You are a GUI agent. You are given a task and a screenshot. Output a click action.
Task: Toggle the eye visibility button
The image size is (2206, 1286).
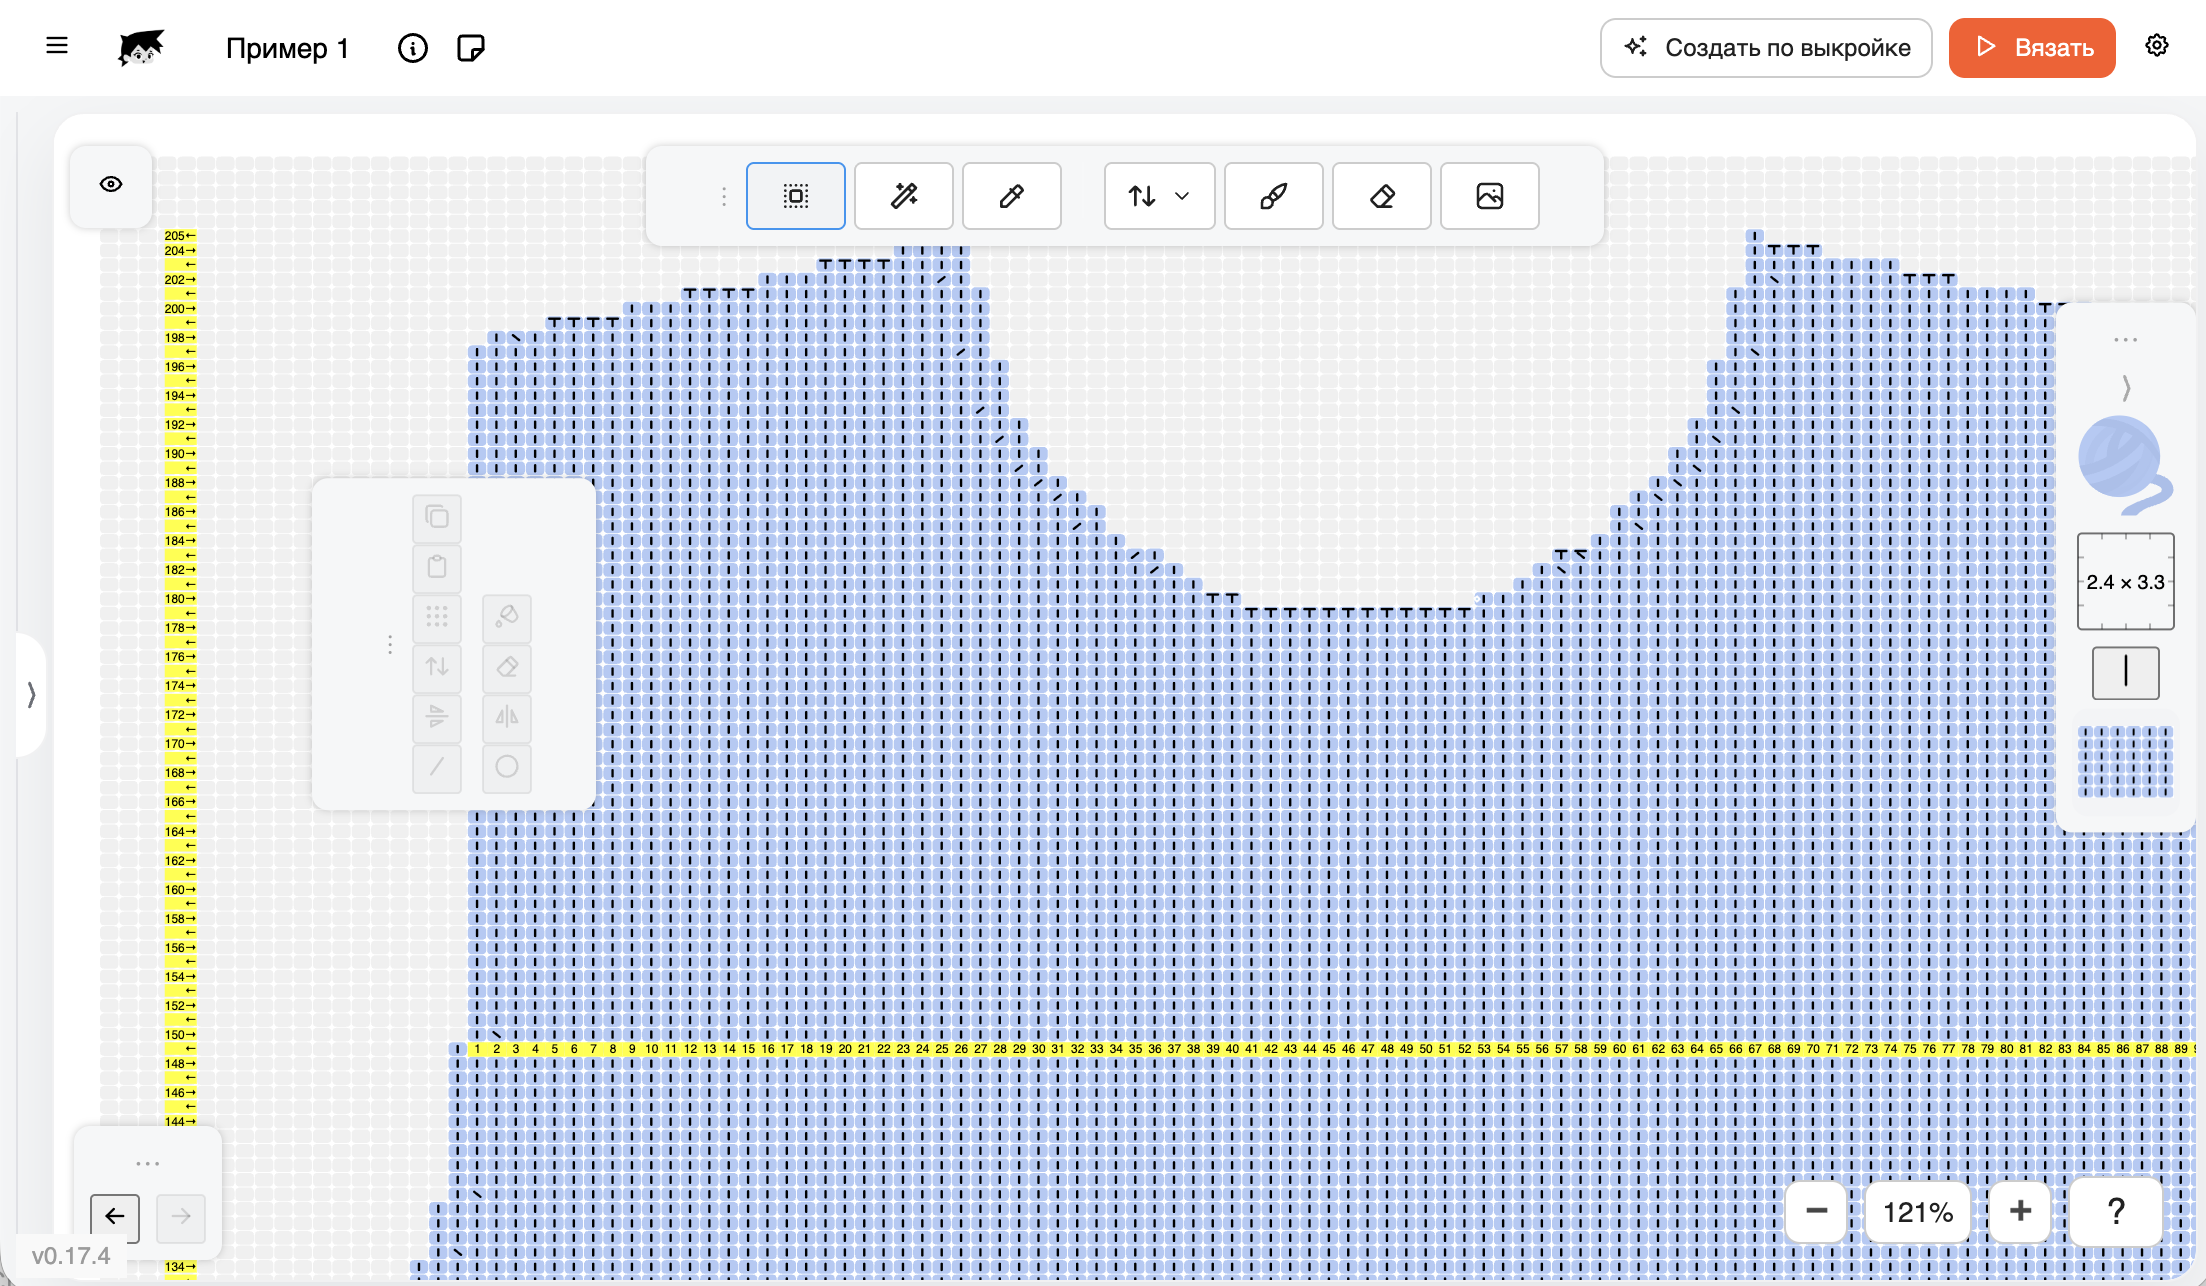pos(111,184)
